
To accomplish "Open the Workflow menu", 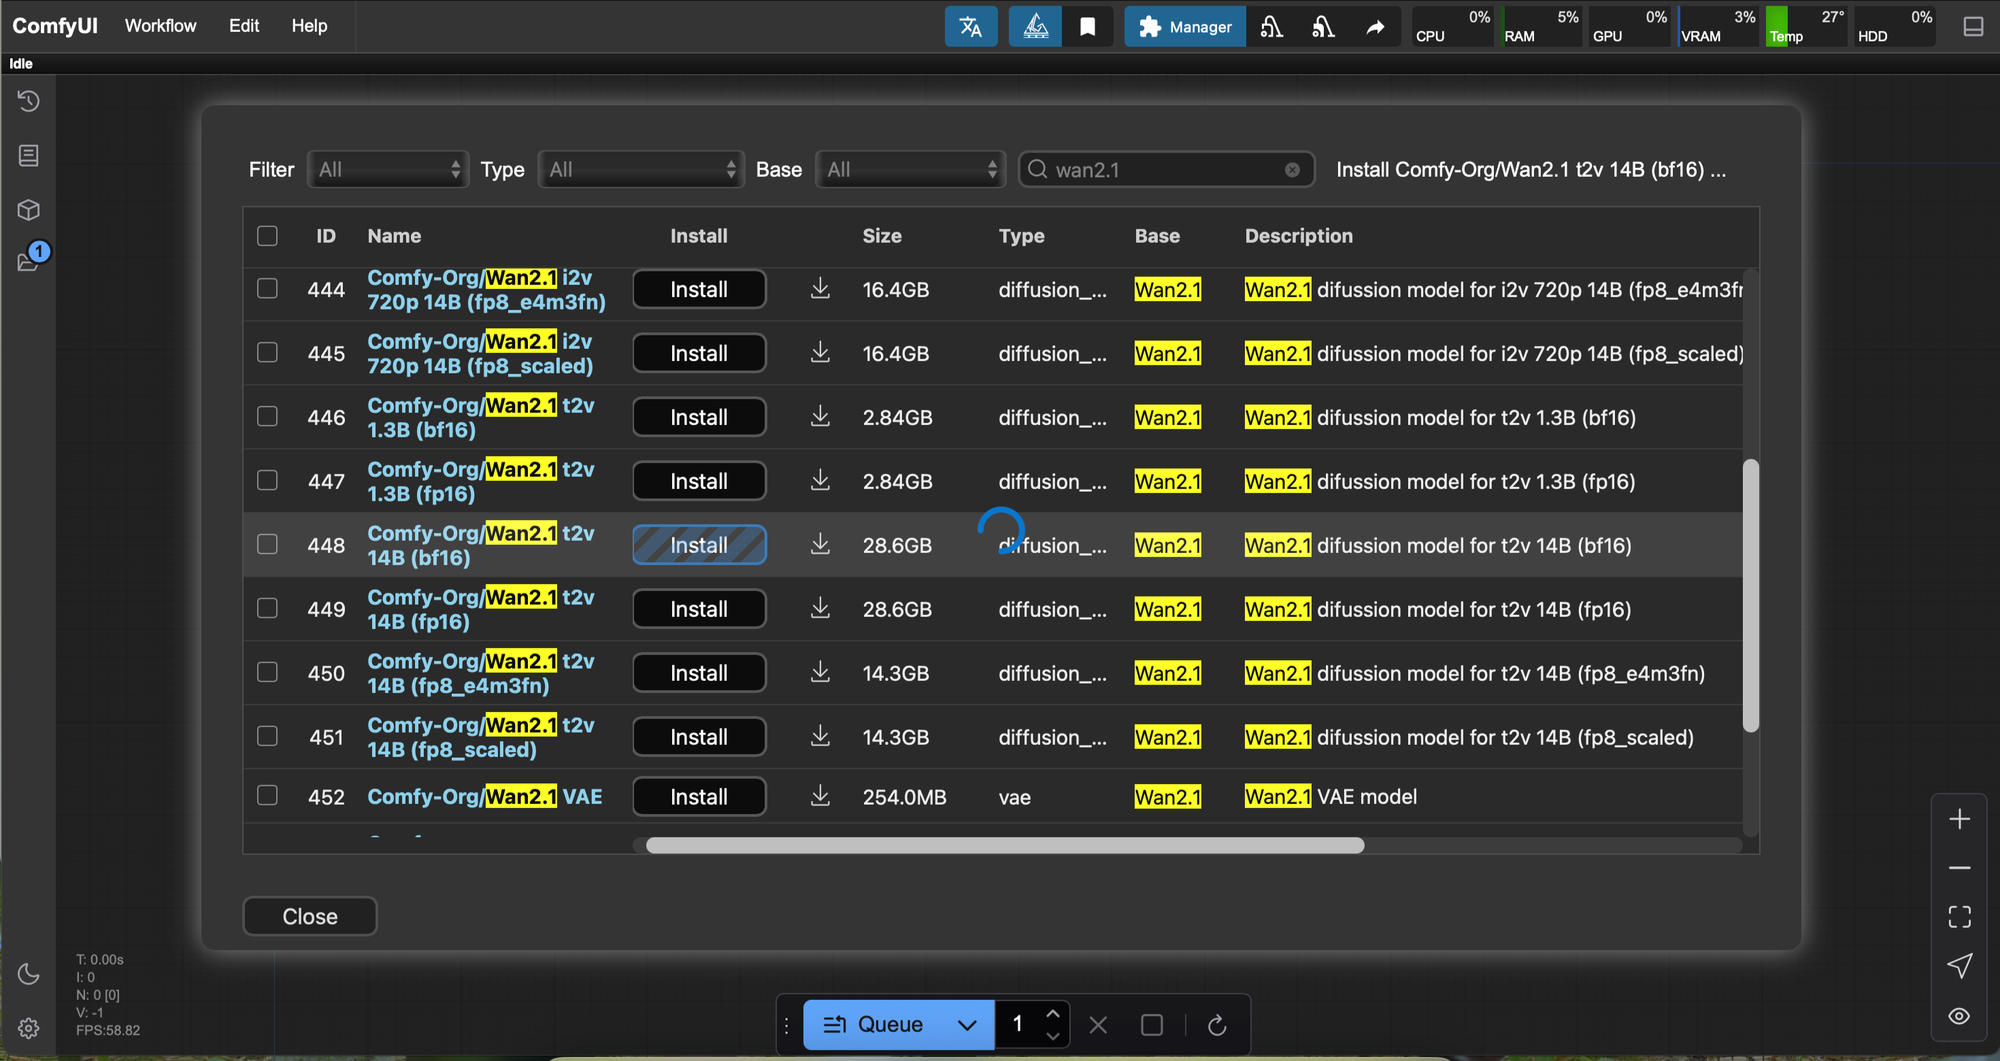I will pos(160,26).
